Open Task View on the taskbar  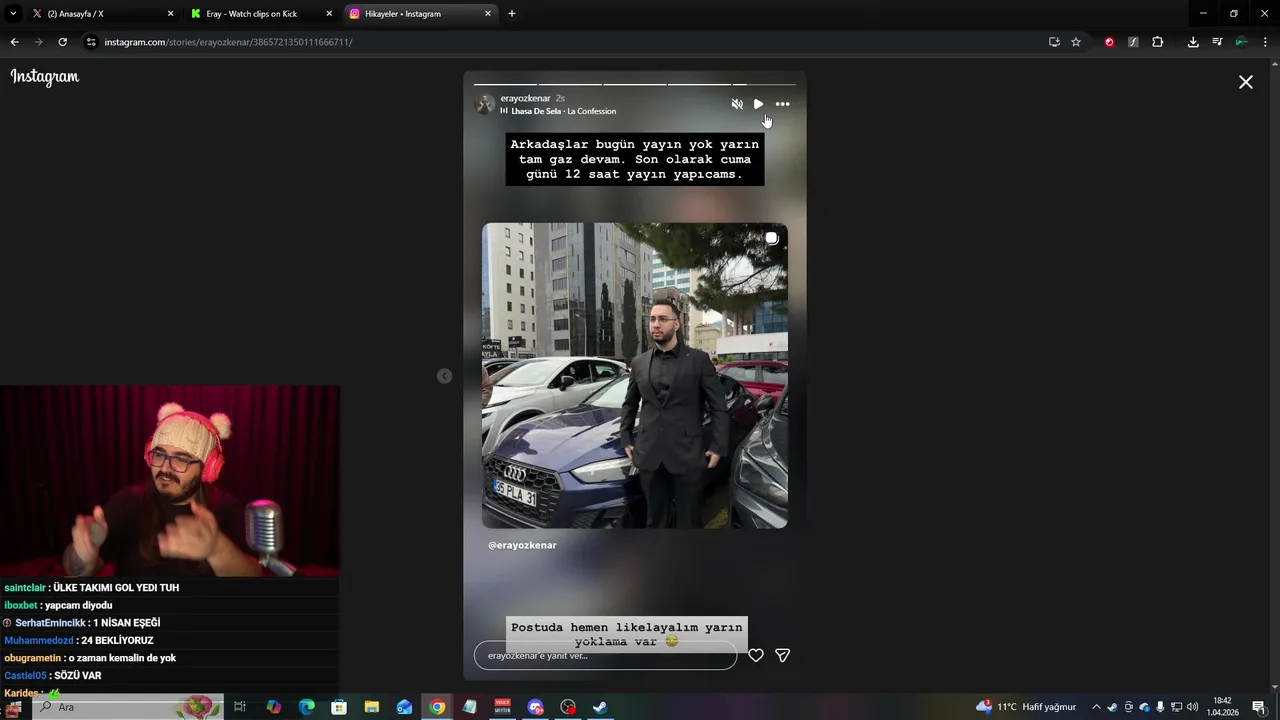pos(240,707)
